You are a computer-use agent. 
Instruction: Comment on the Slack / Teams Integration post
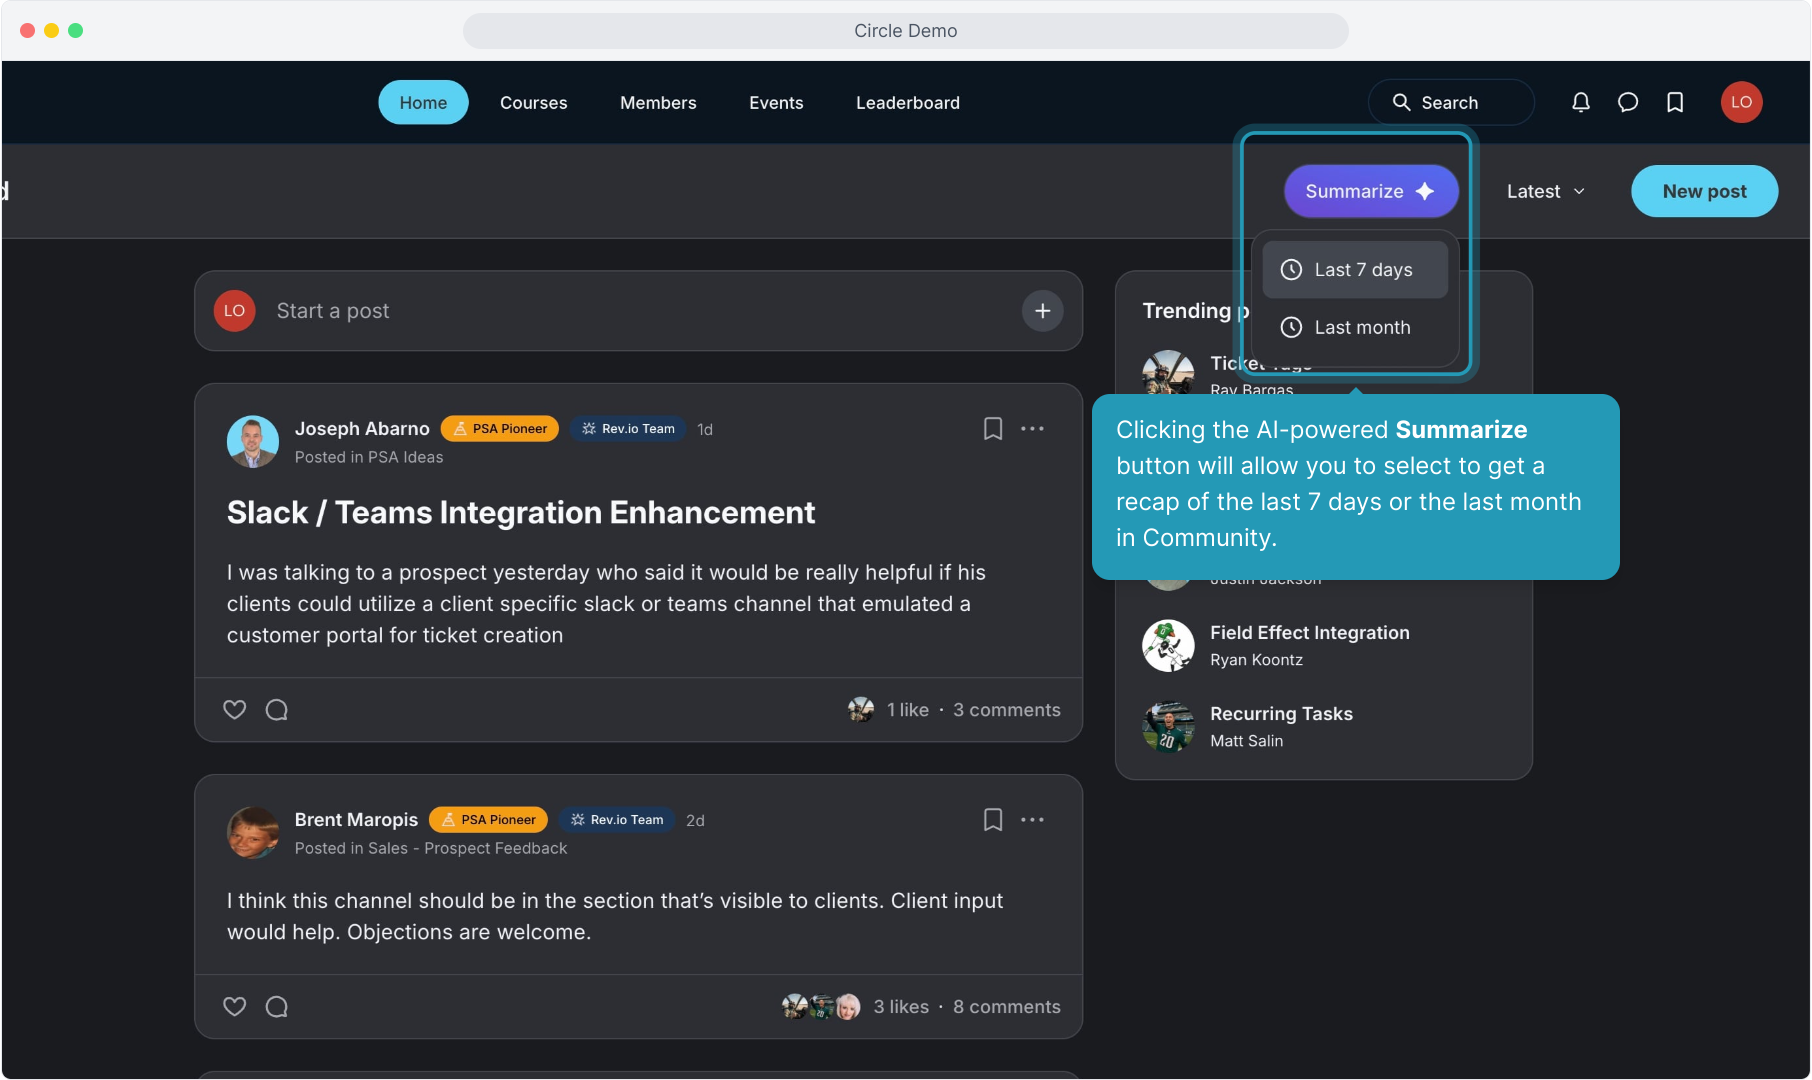coord(277,710)
